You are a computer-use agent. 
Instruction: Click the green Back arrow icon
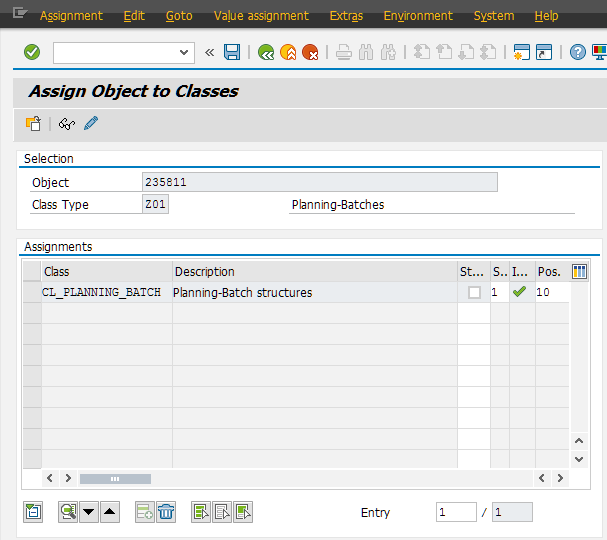pyautogui.click(x=265, y=52)
